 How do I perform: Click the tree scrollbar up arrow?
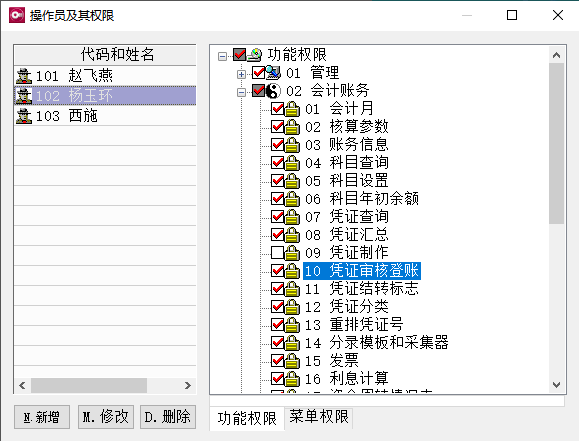tap(556, 55)
